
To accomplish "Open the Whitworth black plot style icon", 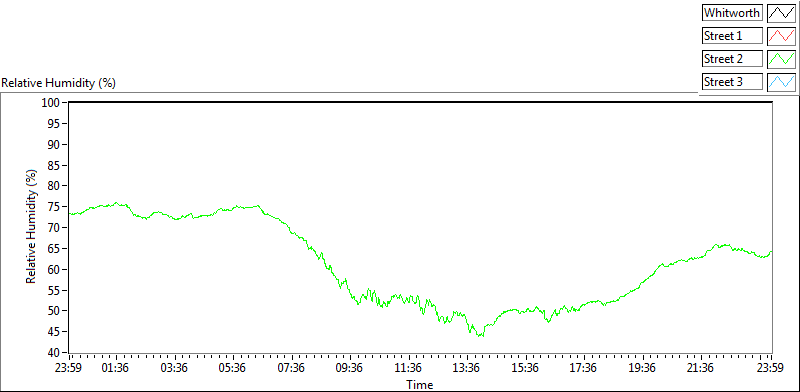I will tap(781, 13).
